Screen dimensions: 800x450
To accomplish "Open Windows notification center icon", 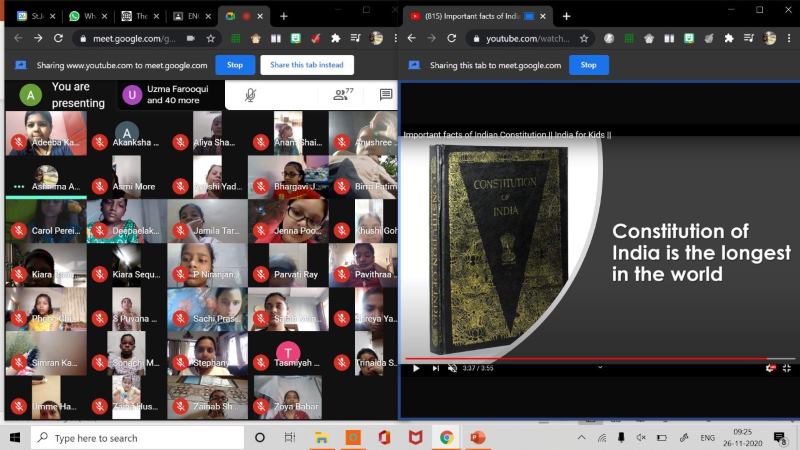I will click(x=779, y=438).
